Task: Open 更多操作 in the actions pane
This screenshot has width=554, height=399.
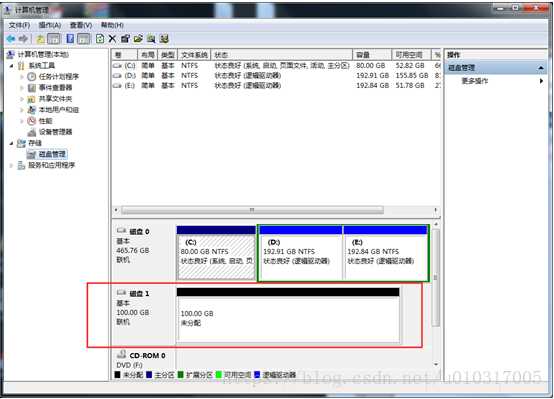Action: point(475,81)
